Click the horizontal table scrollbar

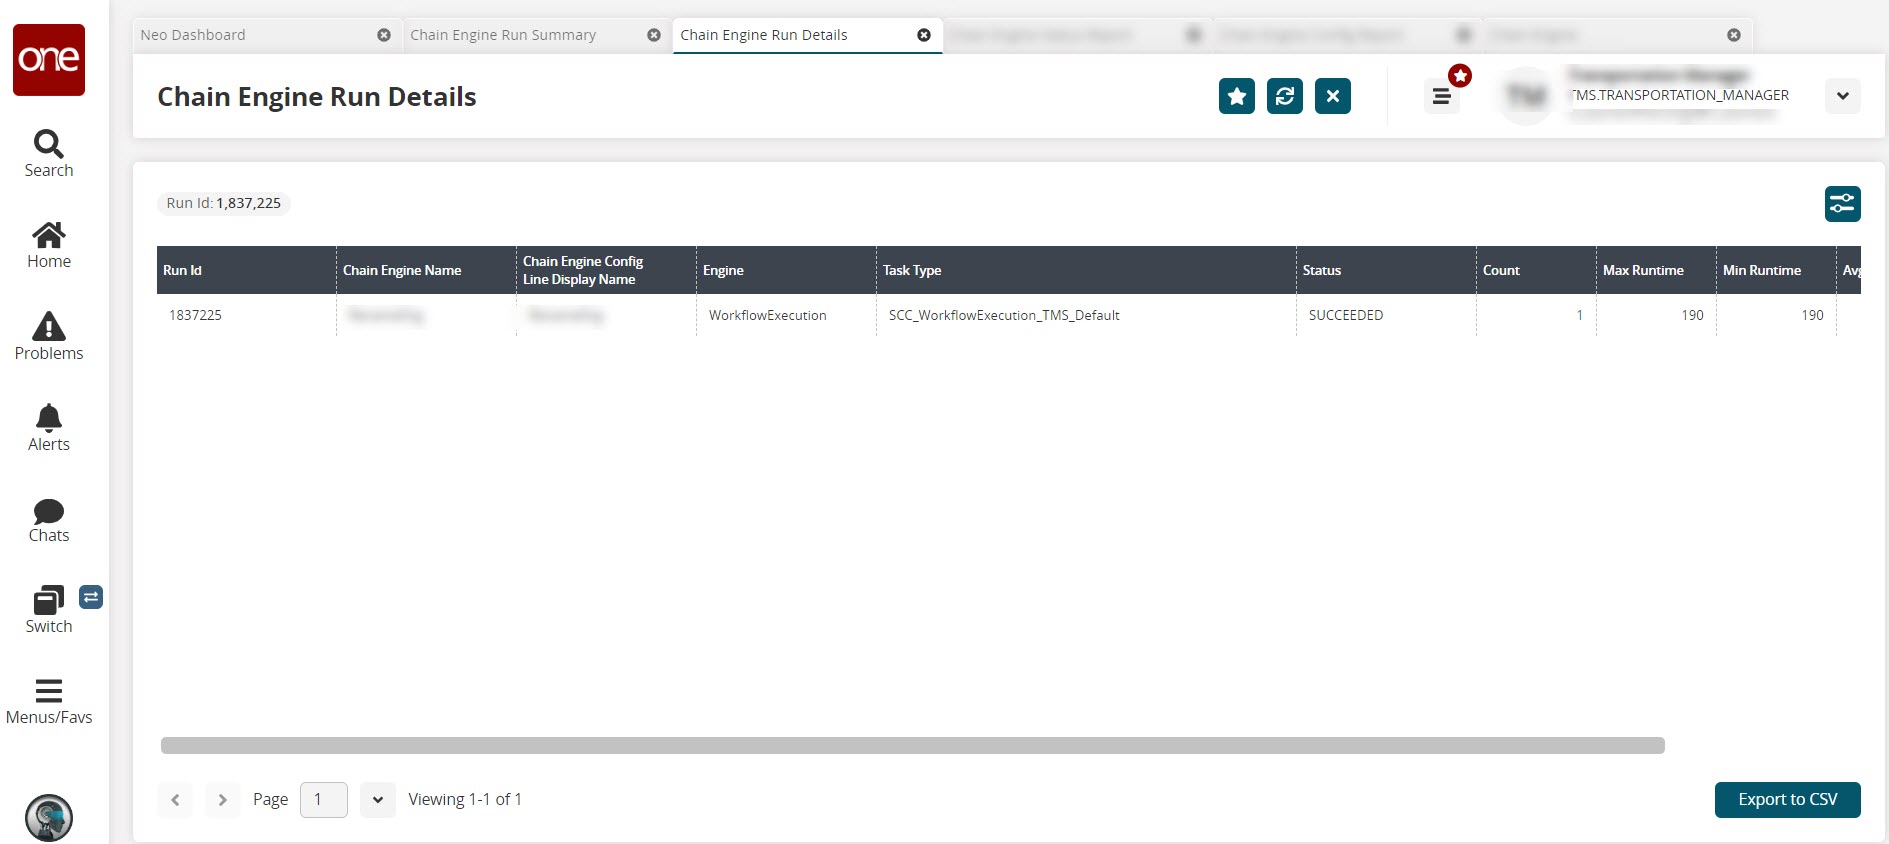click(912, 745)
